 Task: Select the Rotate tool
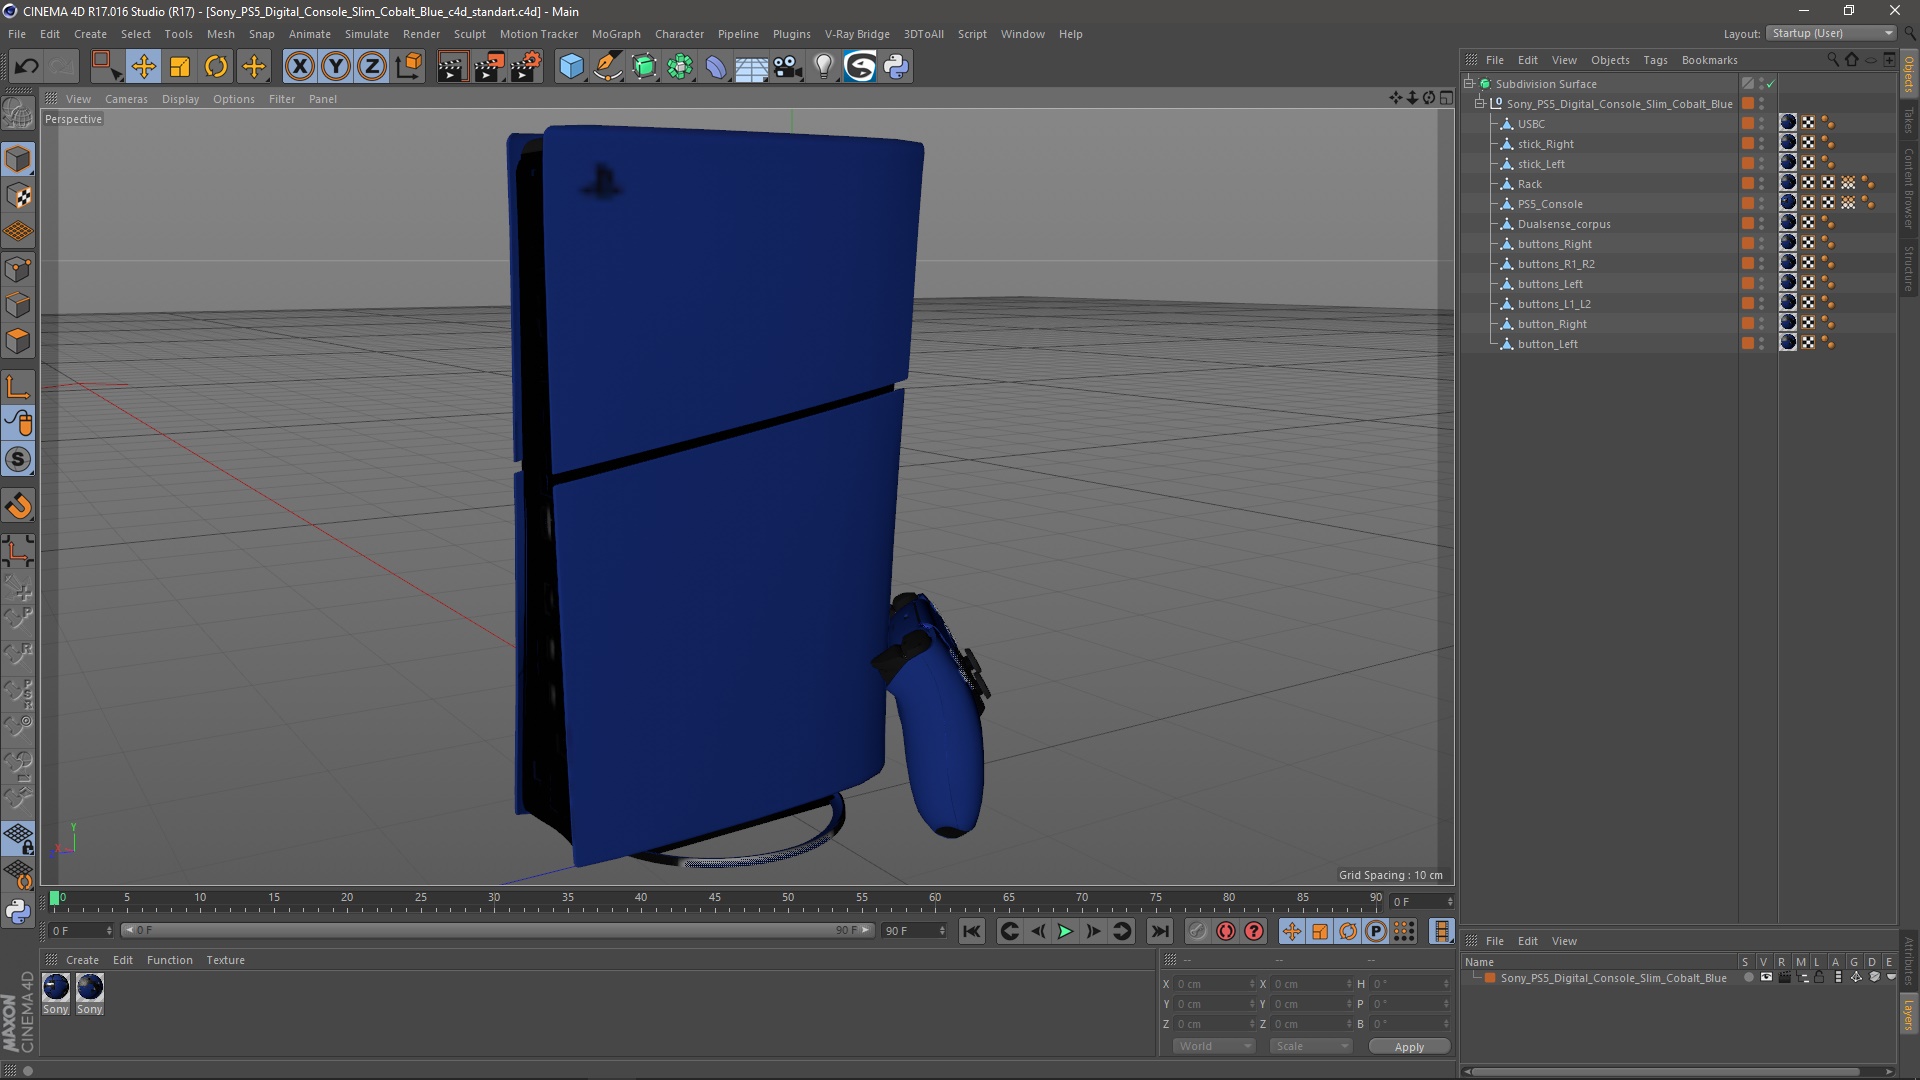coord(216,66)
